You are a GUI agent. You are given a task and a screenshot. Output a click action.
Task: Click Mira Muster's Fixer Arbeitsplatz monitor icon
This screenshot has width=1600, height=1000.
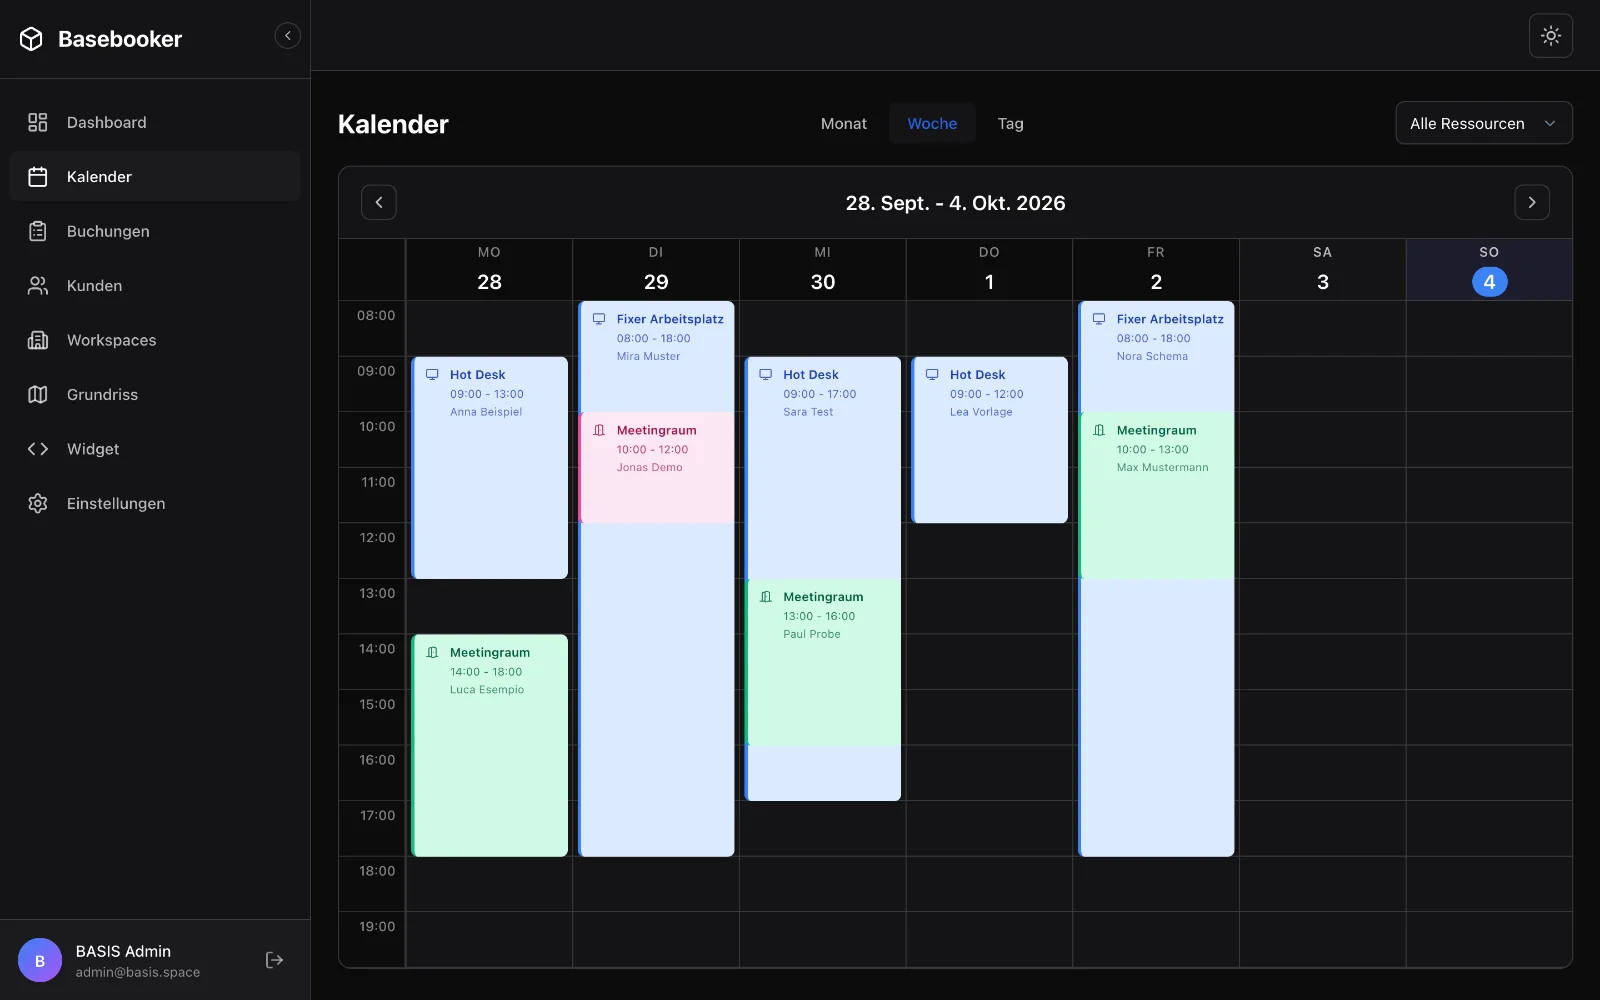pos(599,319)
